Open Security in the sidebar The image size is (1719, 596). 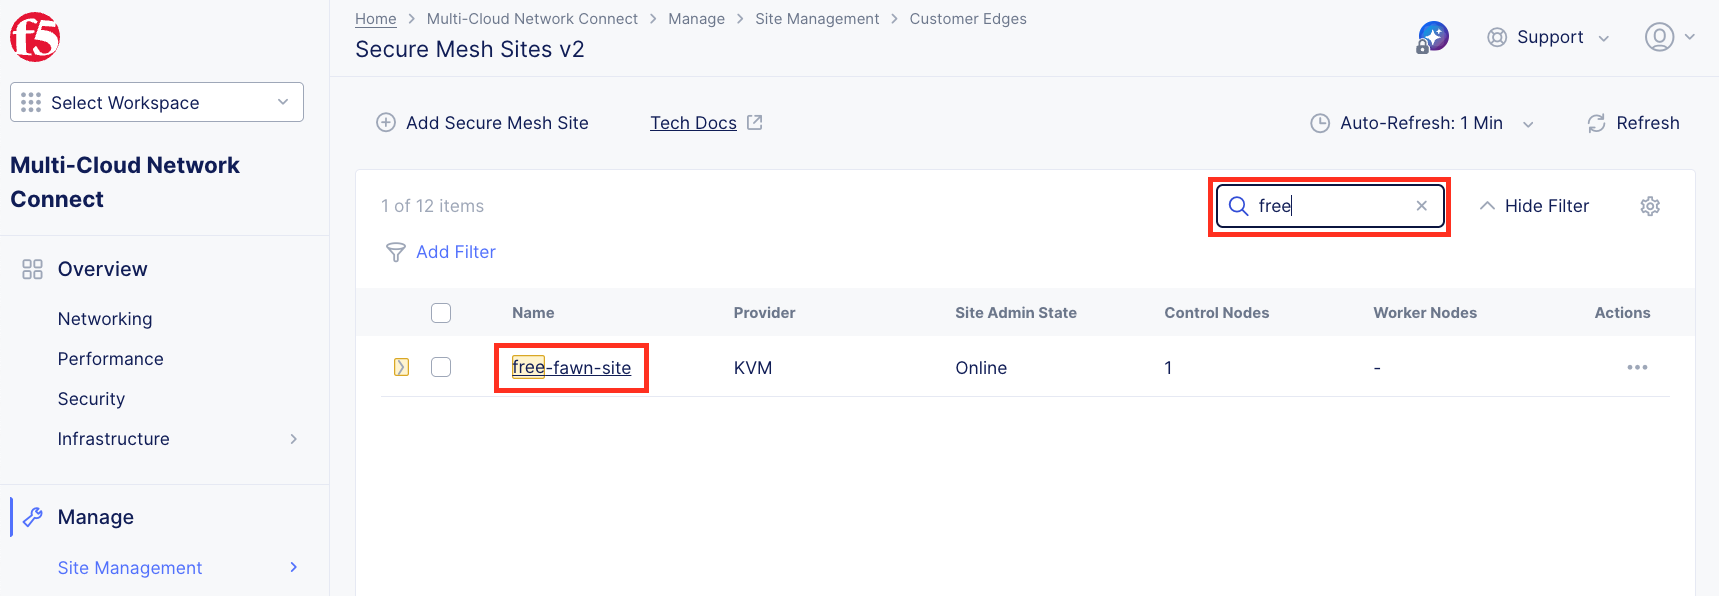pos(91,399)
